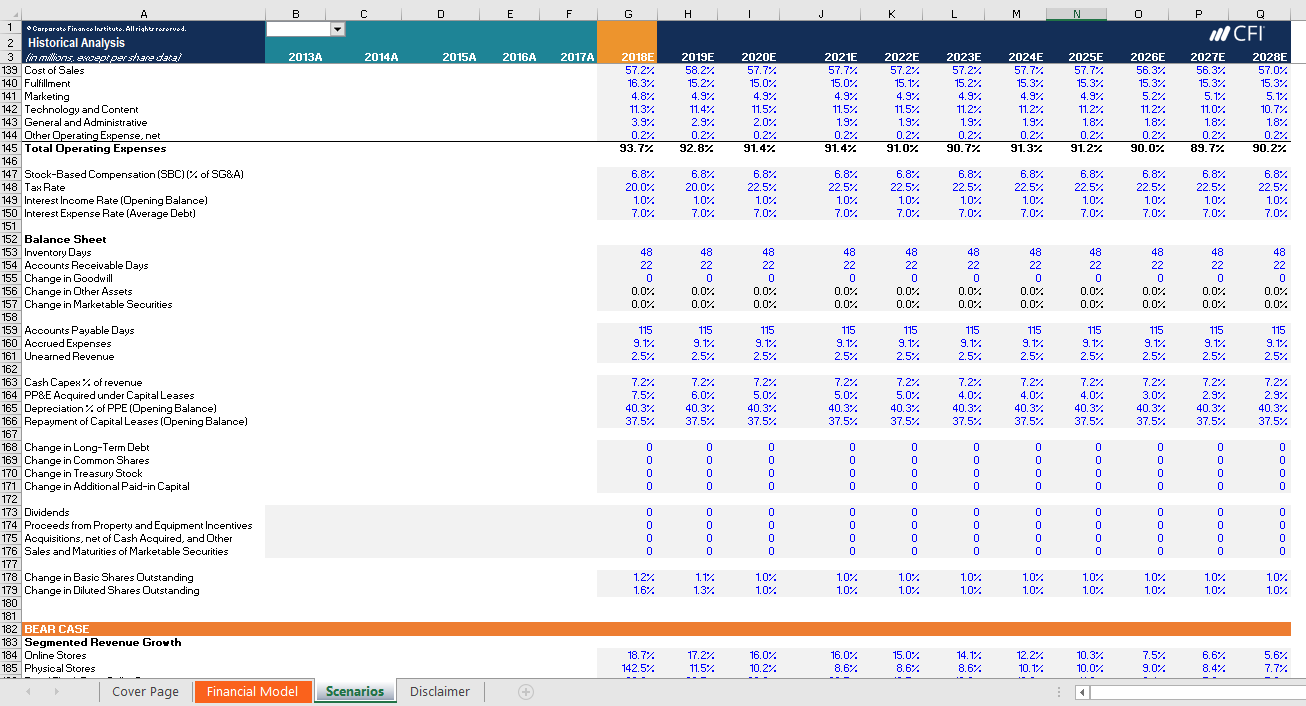
Task: Click the horizontal scrollbar left arrow
Action: [x=1082, y=691]
